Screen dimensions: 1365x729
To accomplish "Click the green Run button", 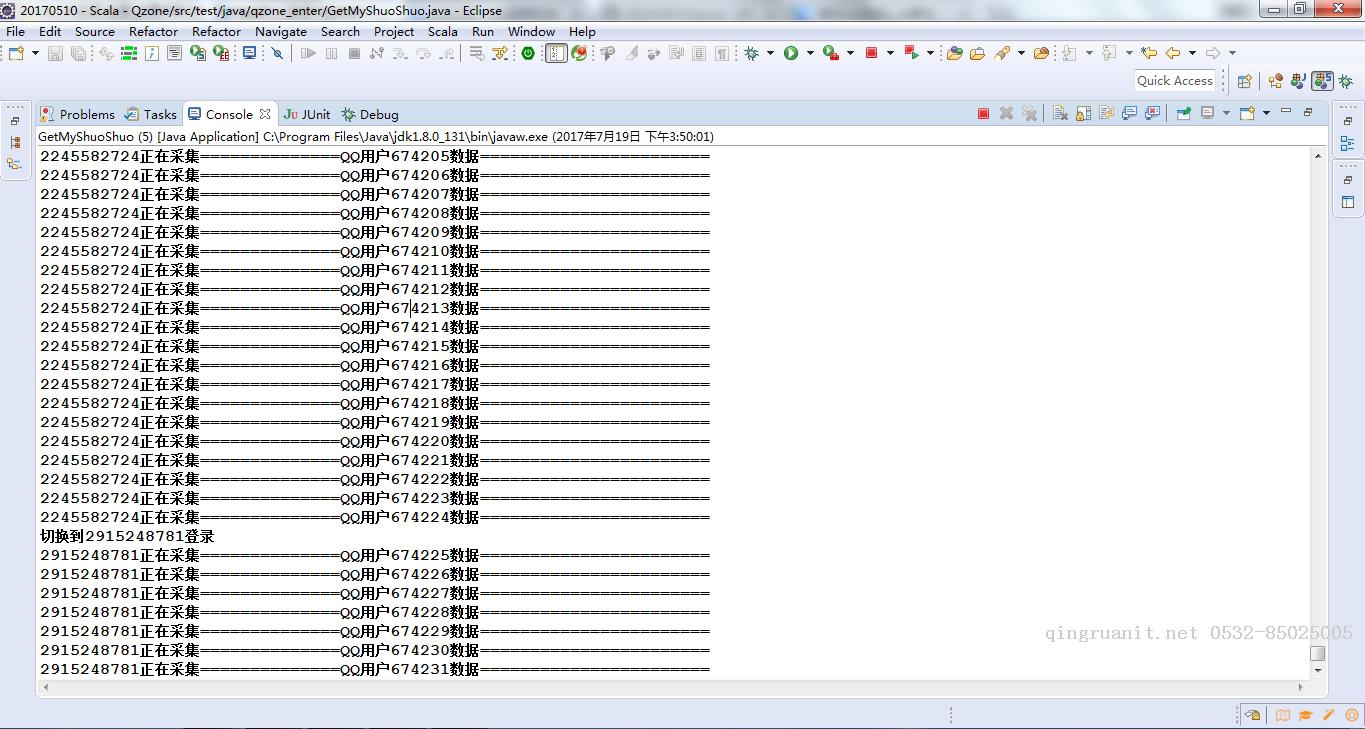I will 791,53.
